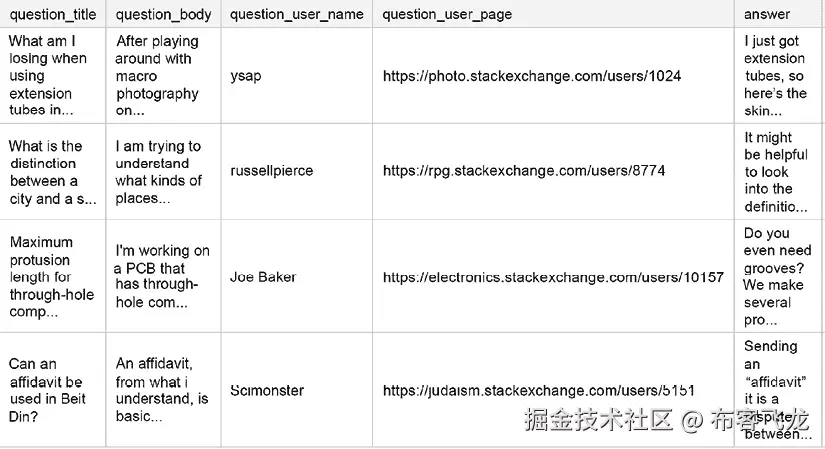The width and height of the screenshot is (825, 449).
Task: Click the city distinction question title cell
Action: click(x=50, y=172)
